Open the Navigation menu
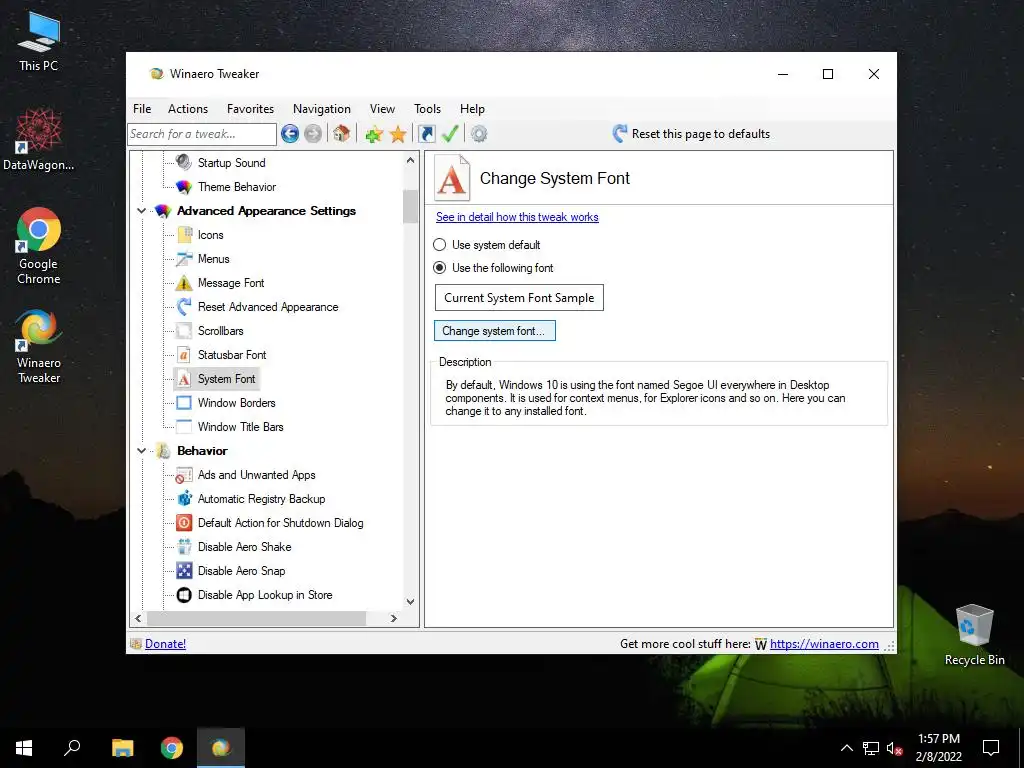 pos(321,109)
